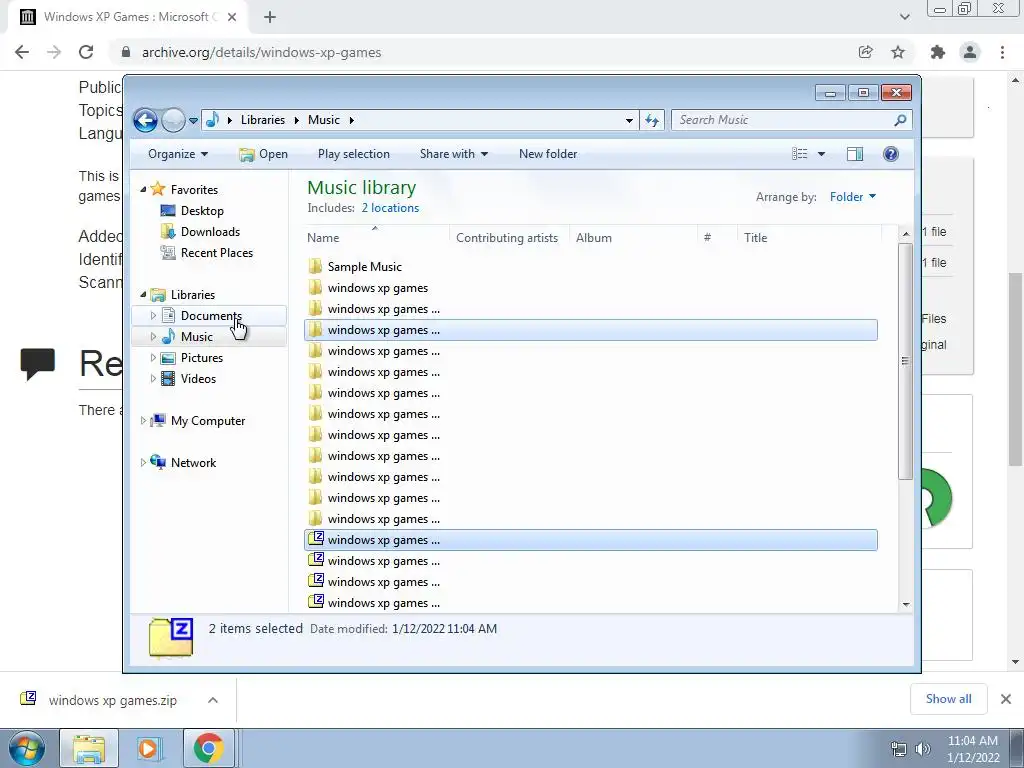Sort by the Title column header

point(756,238)
